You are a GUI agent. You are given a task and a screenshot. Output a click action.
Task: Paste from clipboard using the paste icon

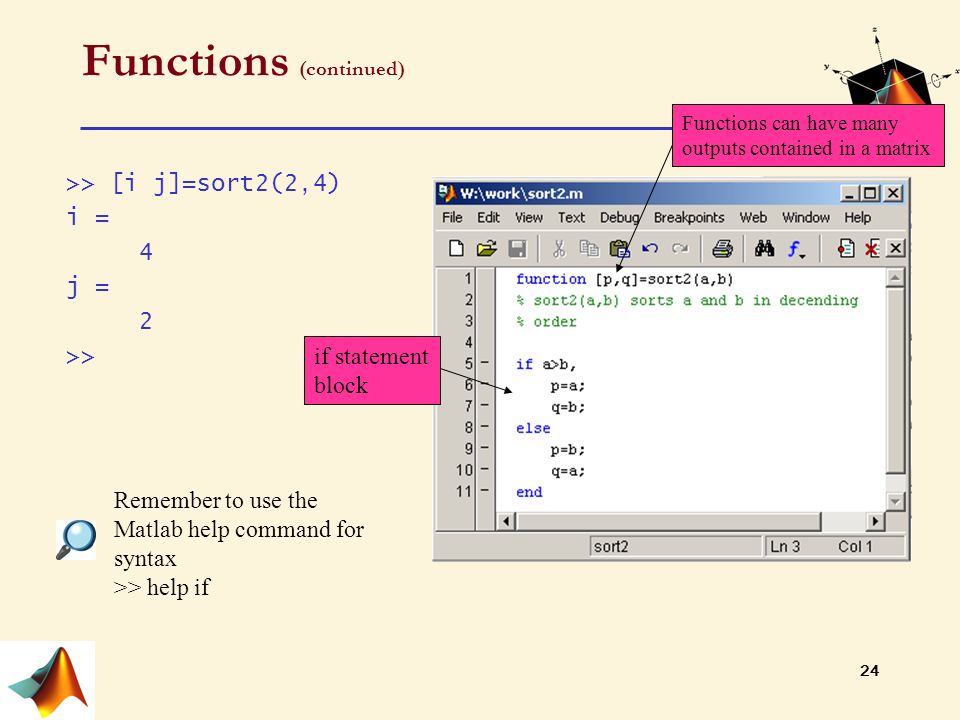pyautogui.click(x=620, y=249)
